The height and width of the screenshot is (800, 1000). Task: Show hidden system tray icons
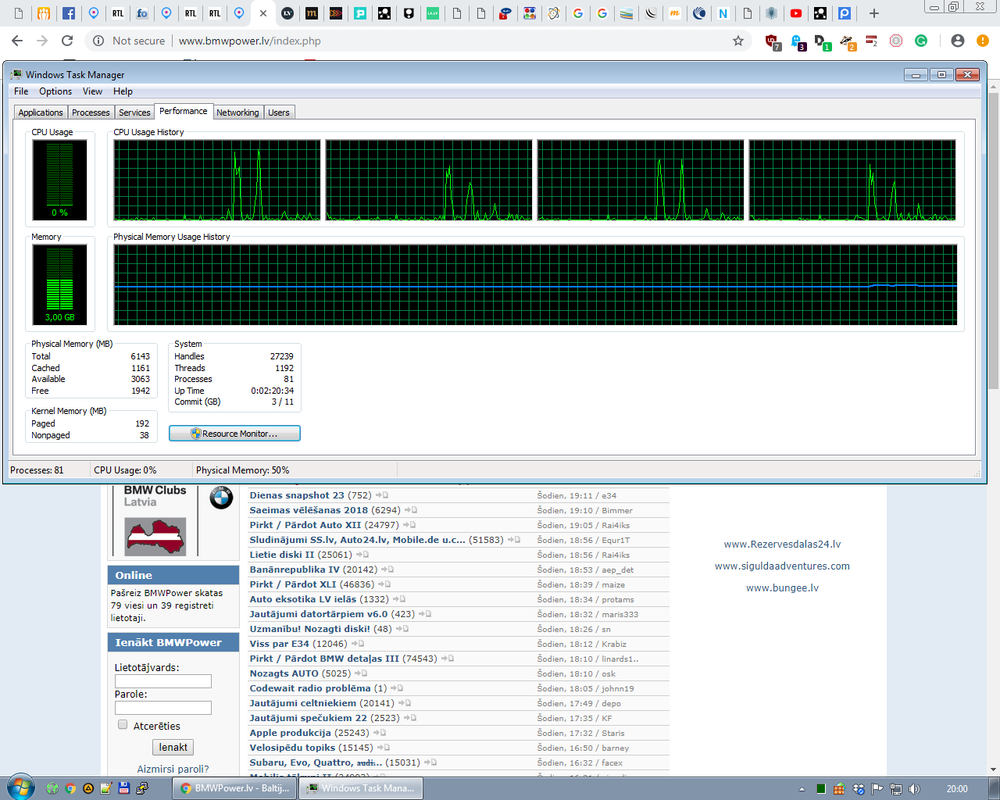[802, 789]
